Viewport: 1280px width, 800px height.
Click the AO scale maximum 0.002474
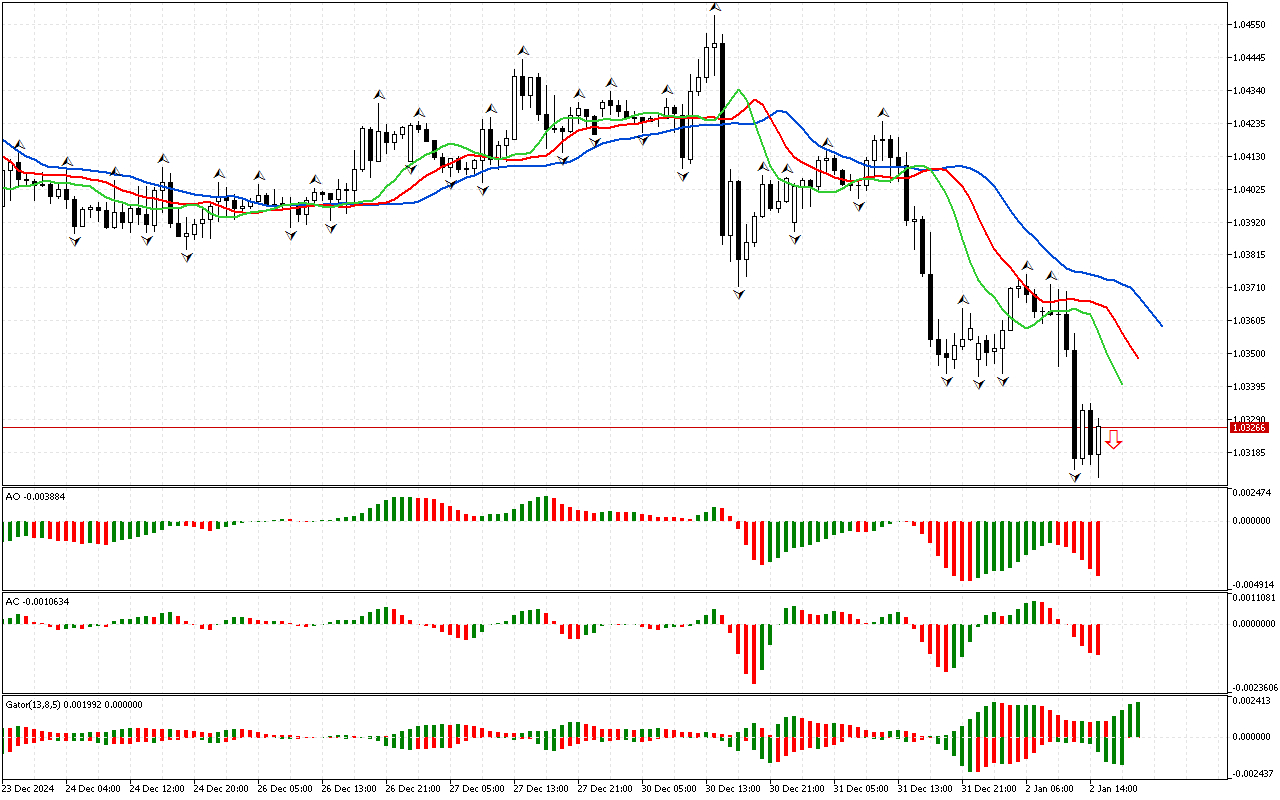[x=1250, y=493]
